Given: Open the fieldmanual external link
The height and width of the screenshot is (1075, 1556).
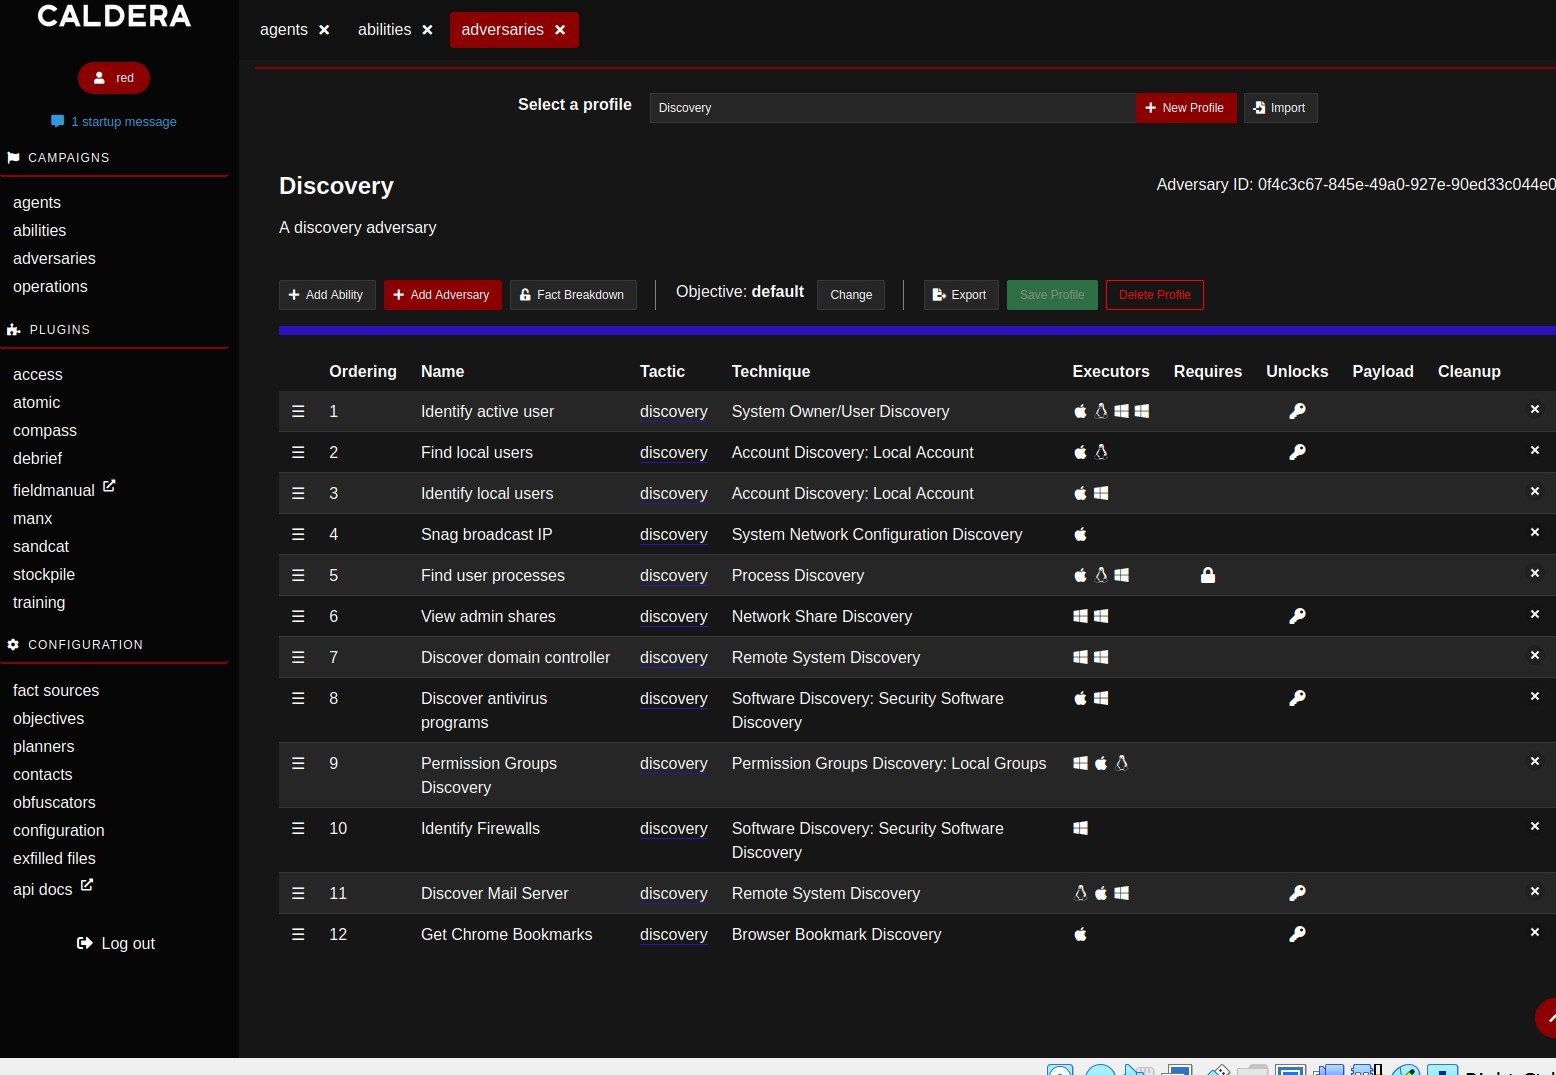Looking at the screenshot, I should 64,489.
